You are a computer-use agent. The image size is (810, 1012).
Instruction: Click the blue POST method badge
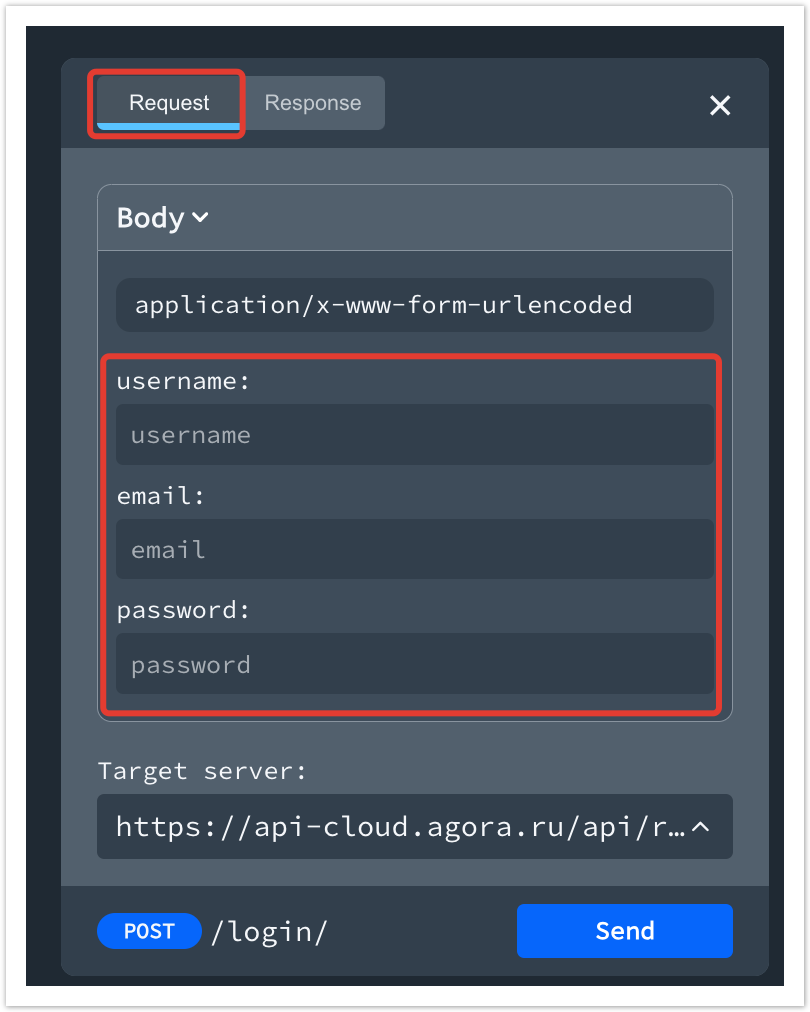pos(149,931)
